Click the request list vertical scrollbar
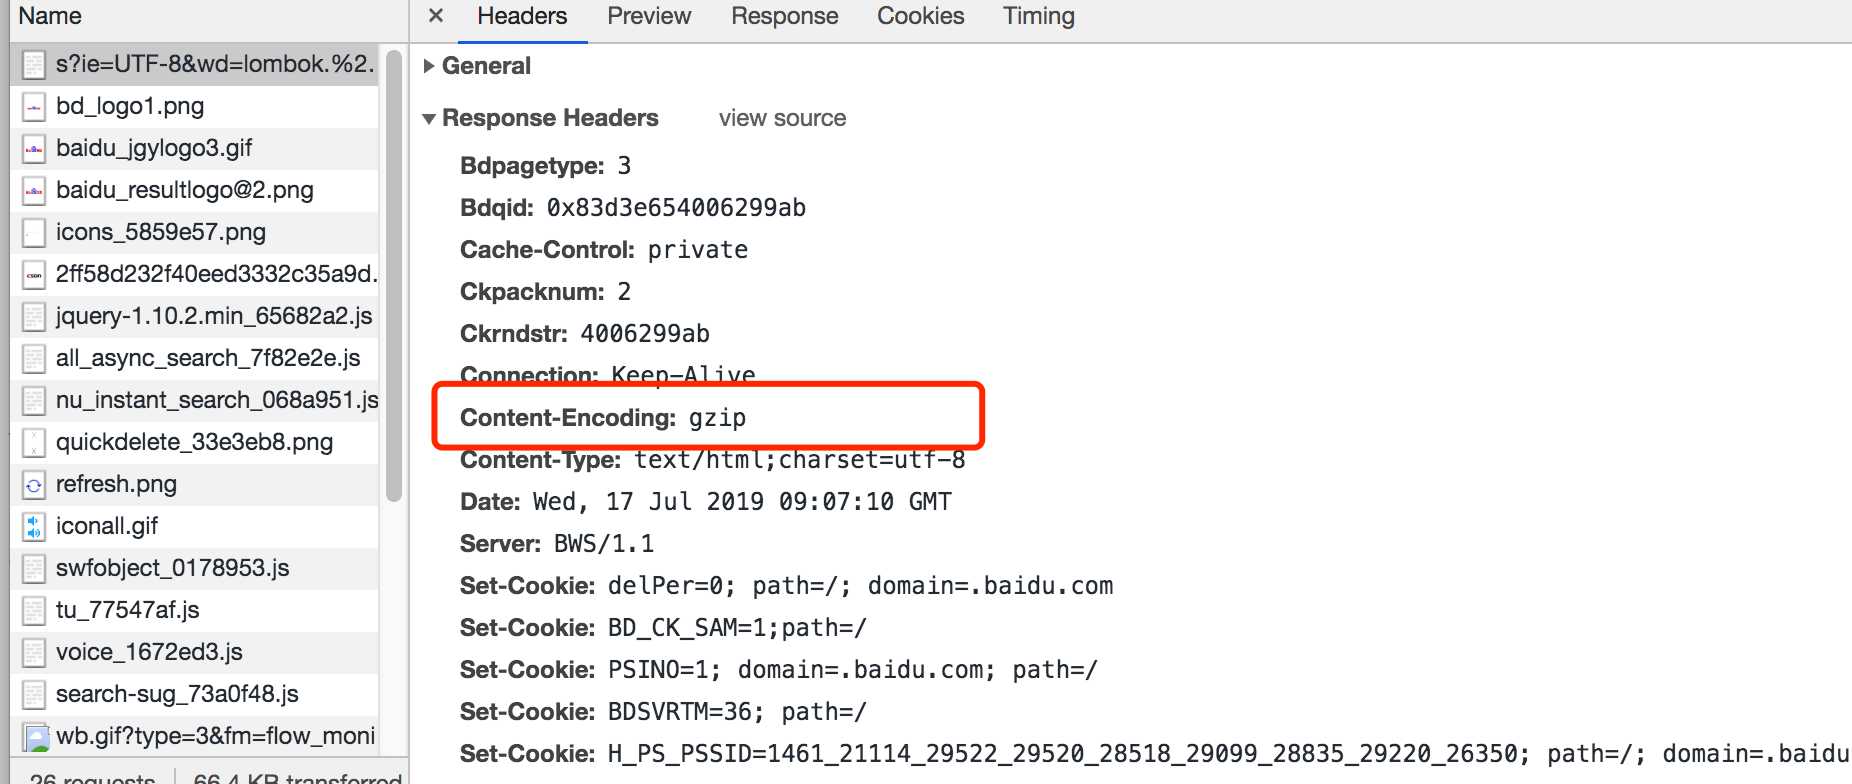This screenshot has height=784, width=1852. pos(394,275)
